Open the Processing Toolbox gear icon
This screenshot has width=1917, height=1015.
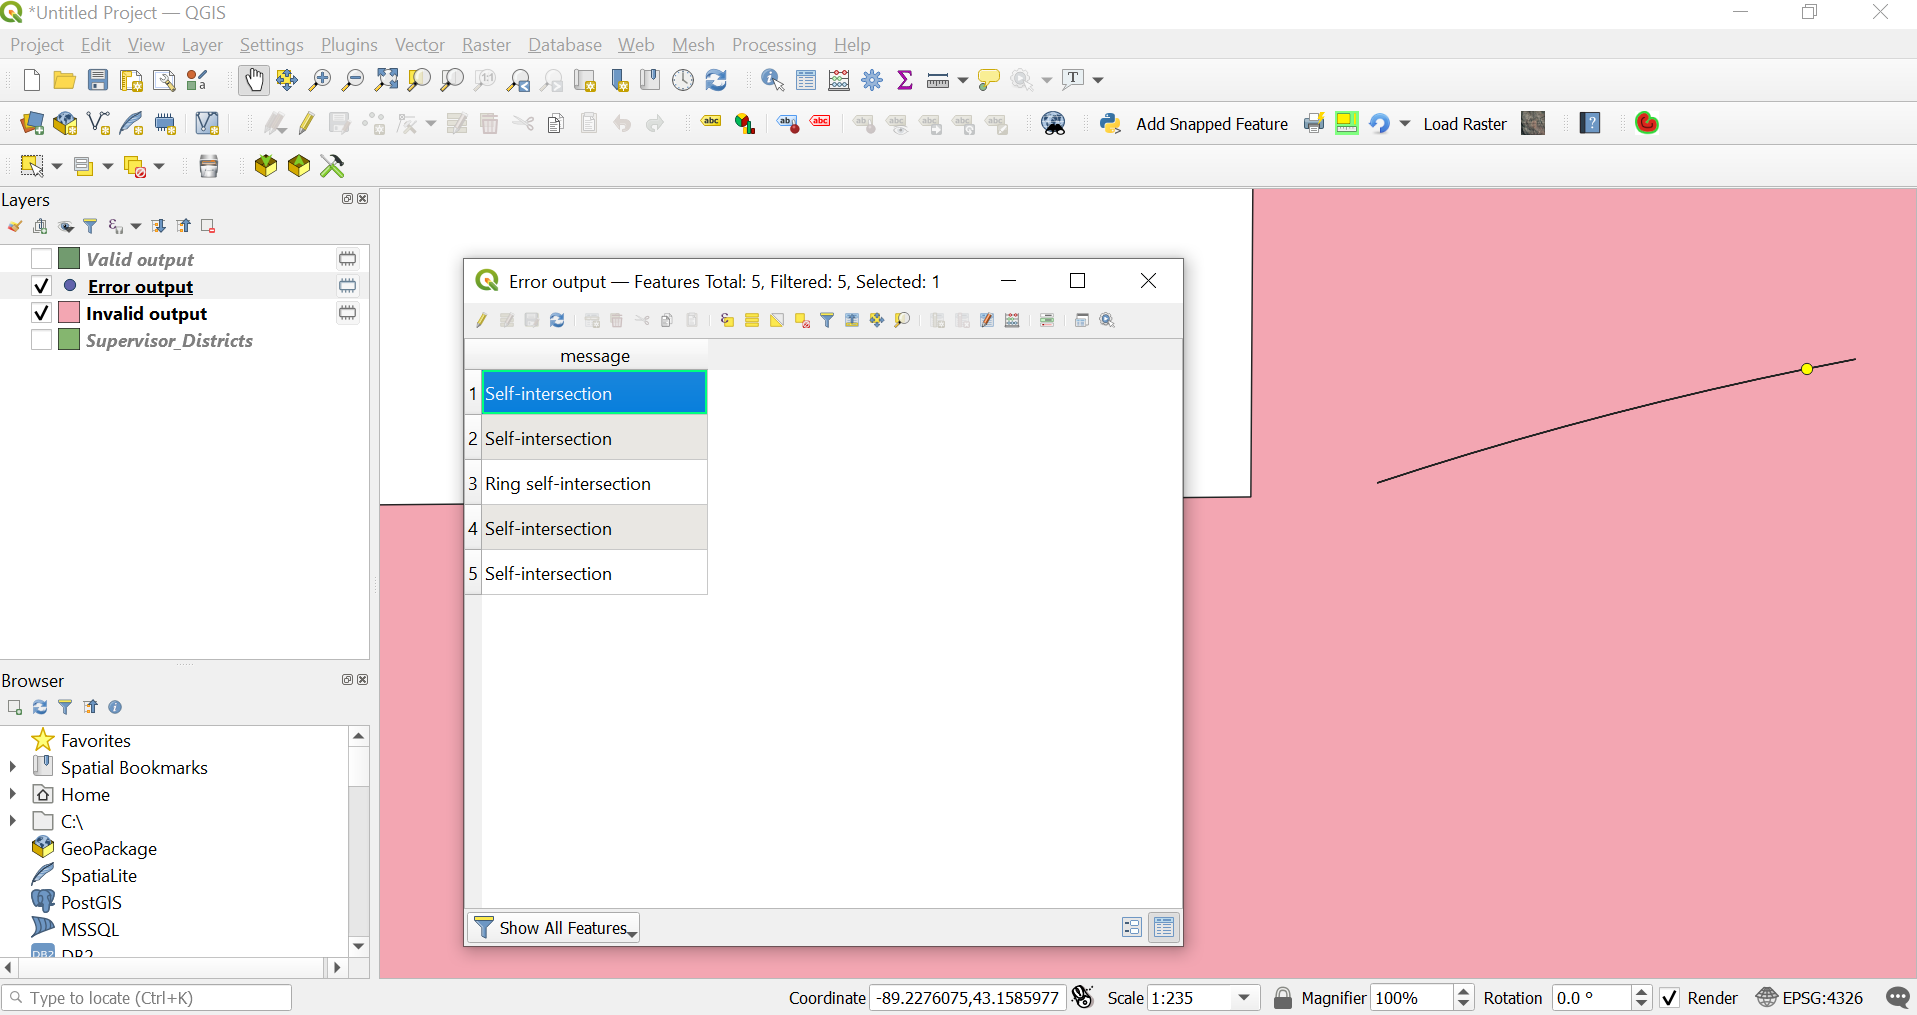[x=872, y=80]
